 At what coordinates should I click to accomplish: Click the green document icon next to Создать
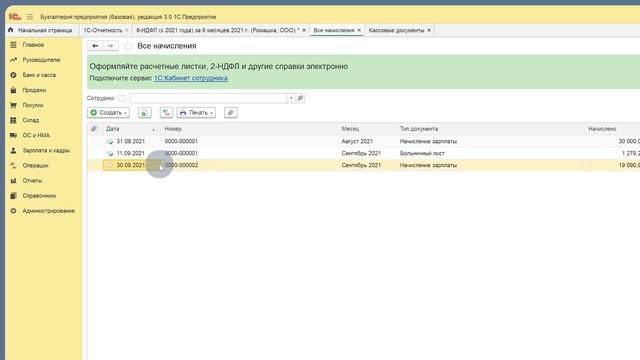144,113
